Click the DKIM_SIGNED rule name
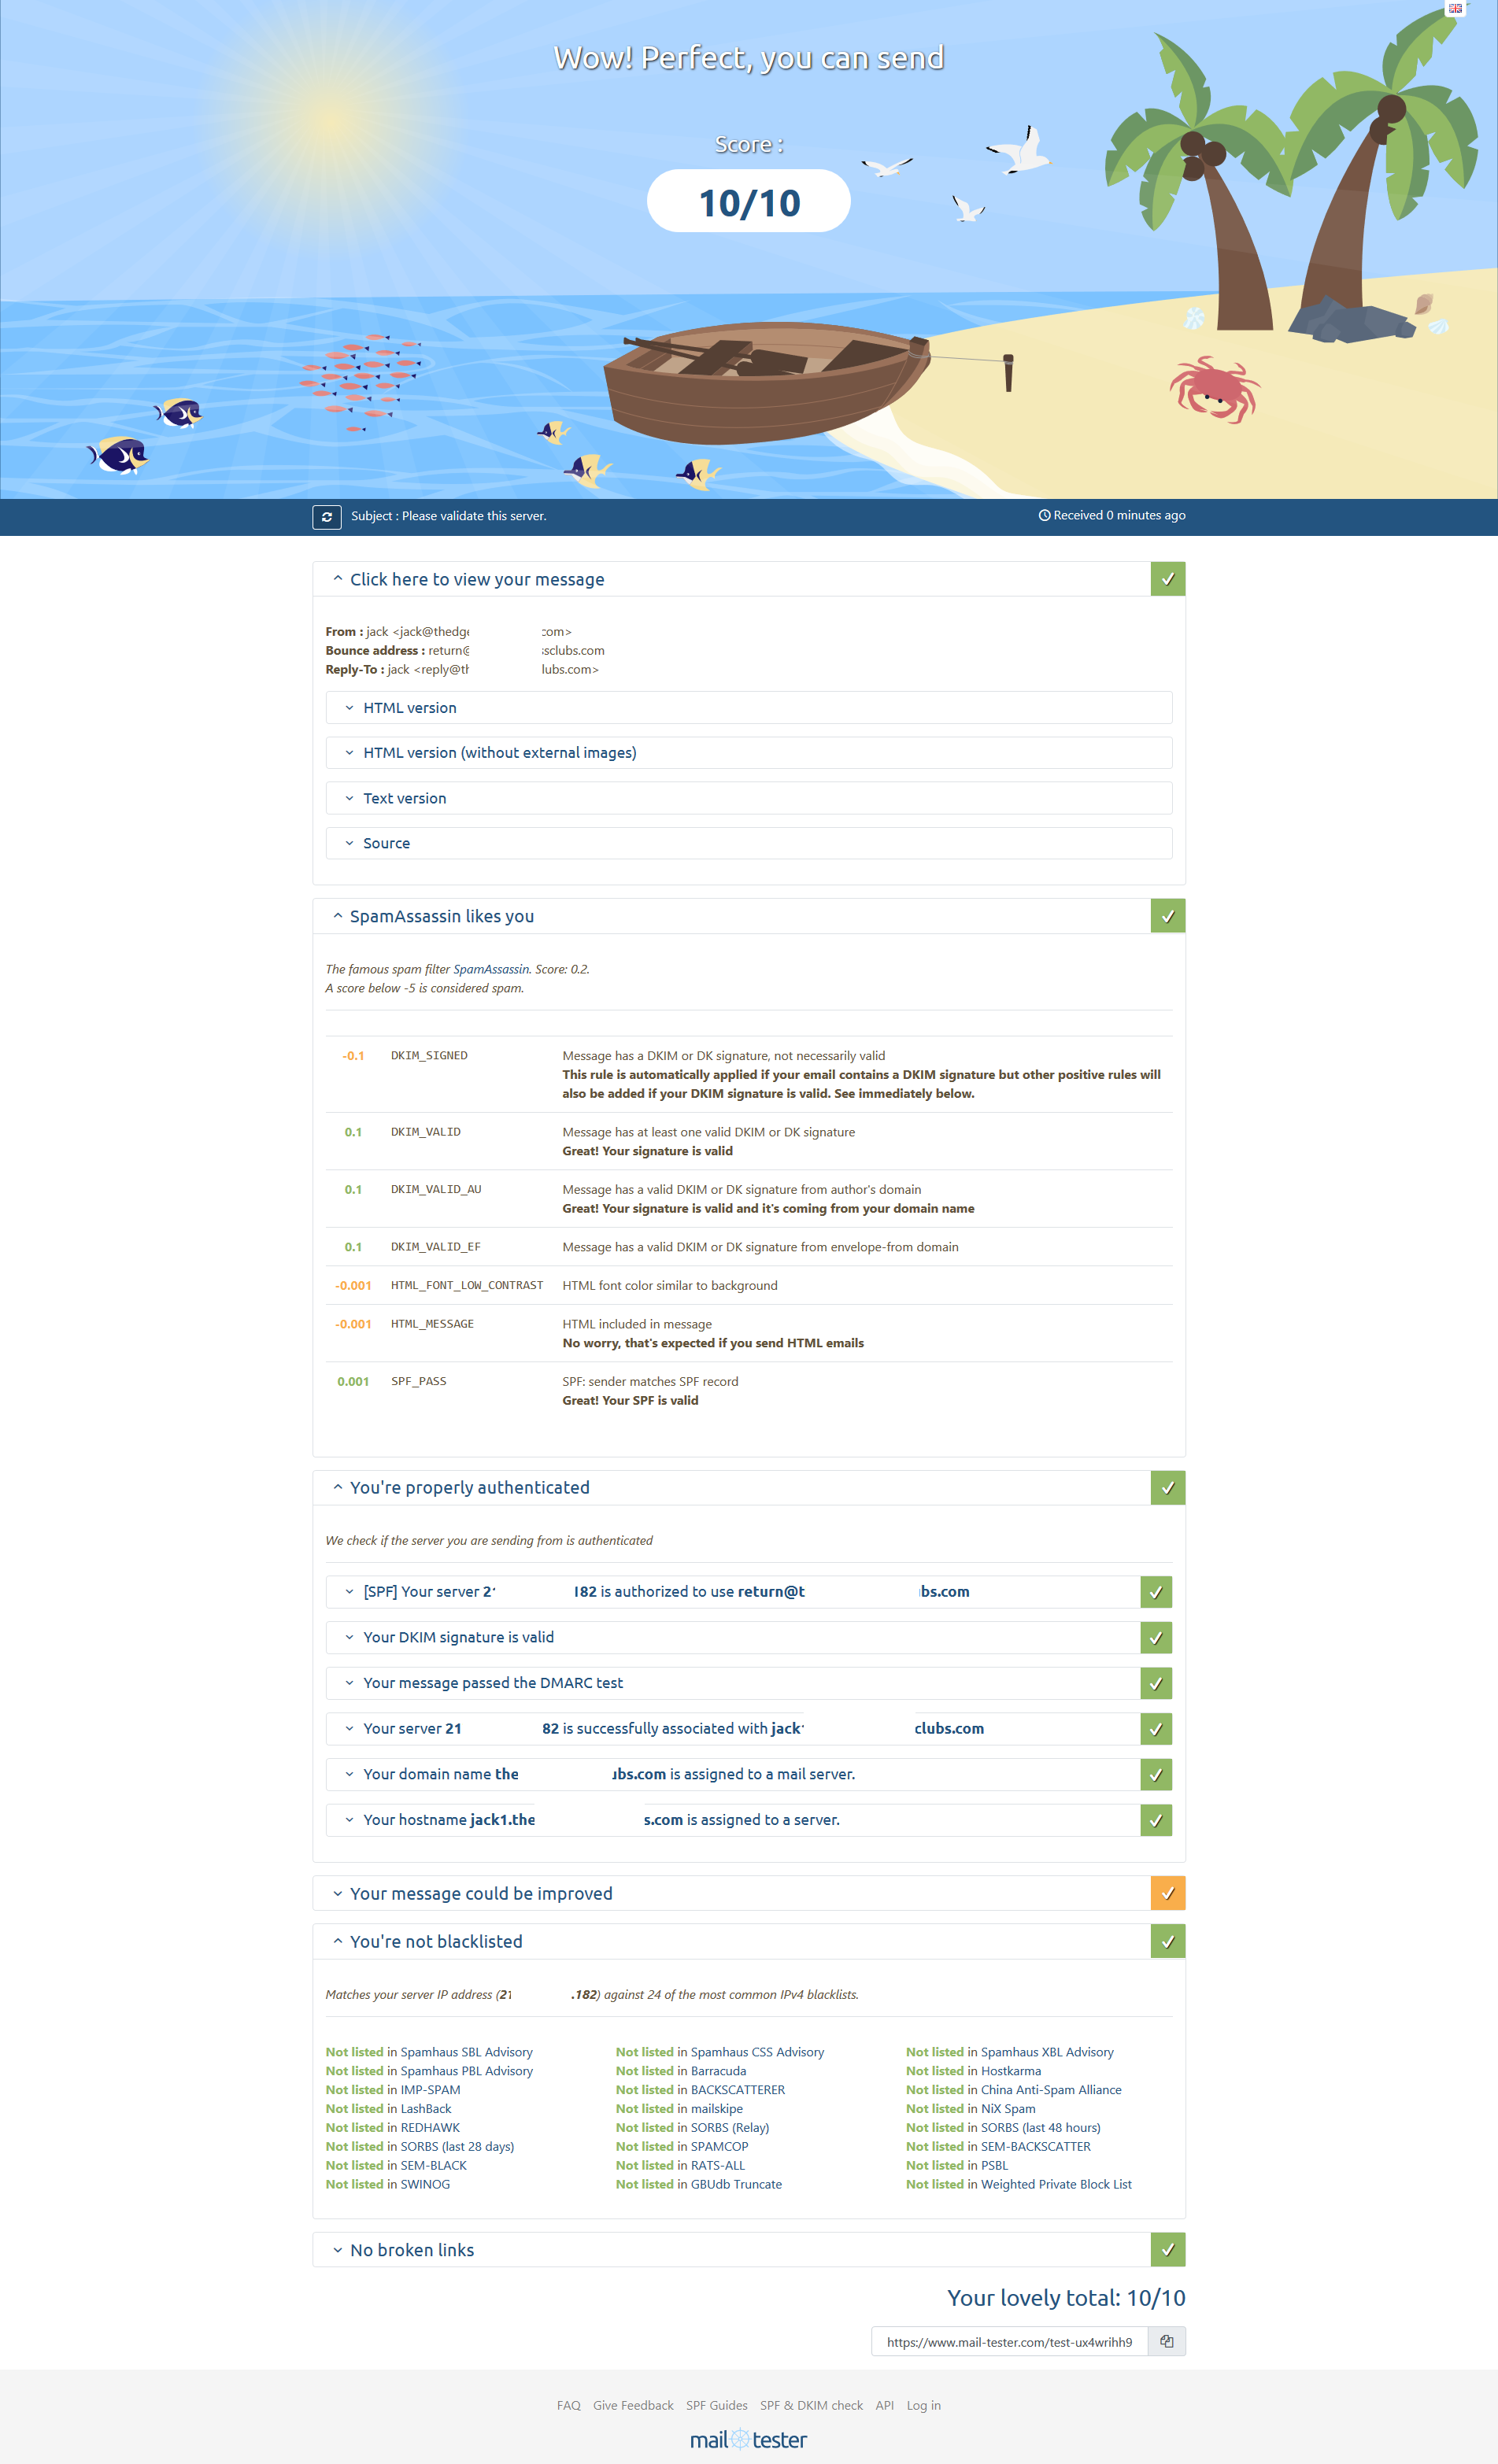Image resolution: width=1498 pixels, height=2464 pixels. 429,1056
